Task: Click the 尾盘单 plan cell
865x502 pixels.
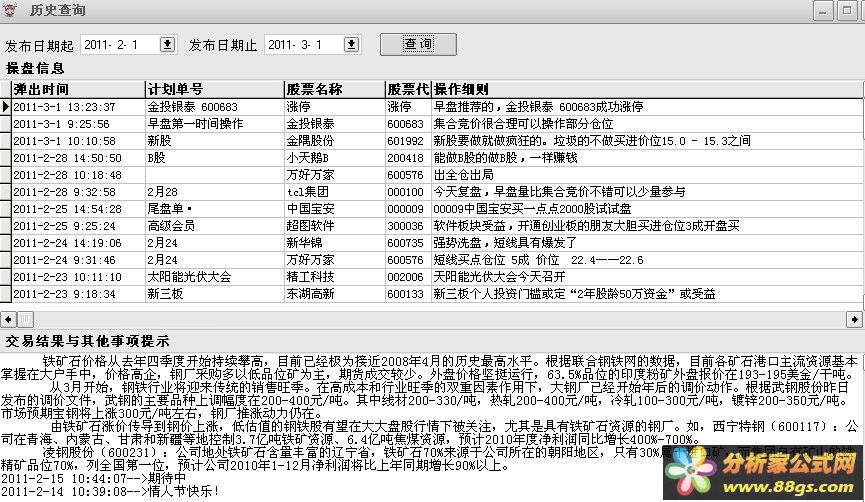Action: point(215,209)
